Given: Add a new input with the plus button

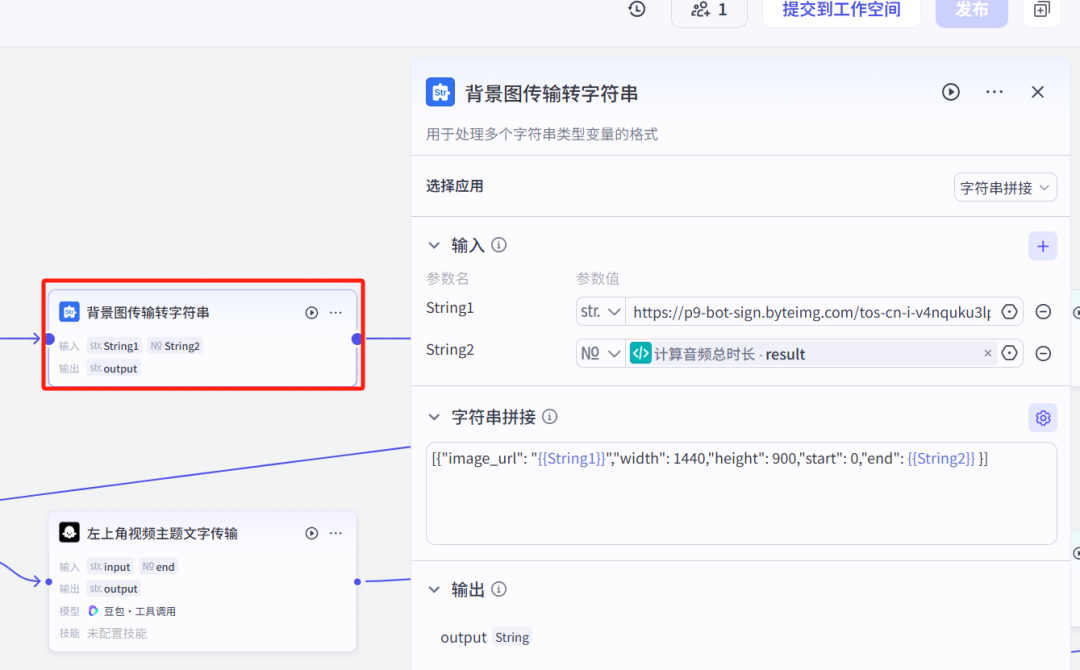Looking at the screenshot, I should point(1042,245).
